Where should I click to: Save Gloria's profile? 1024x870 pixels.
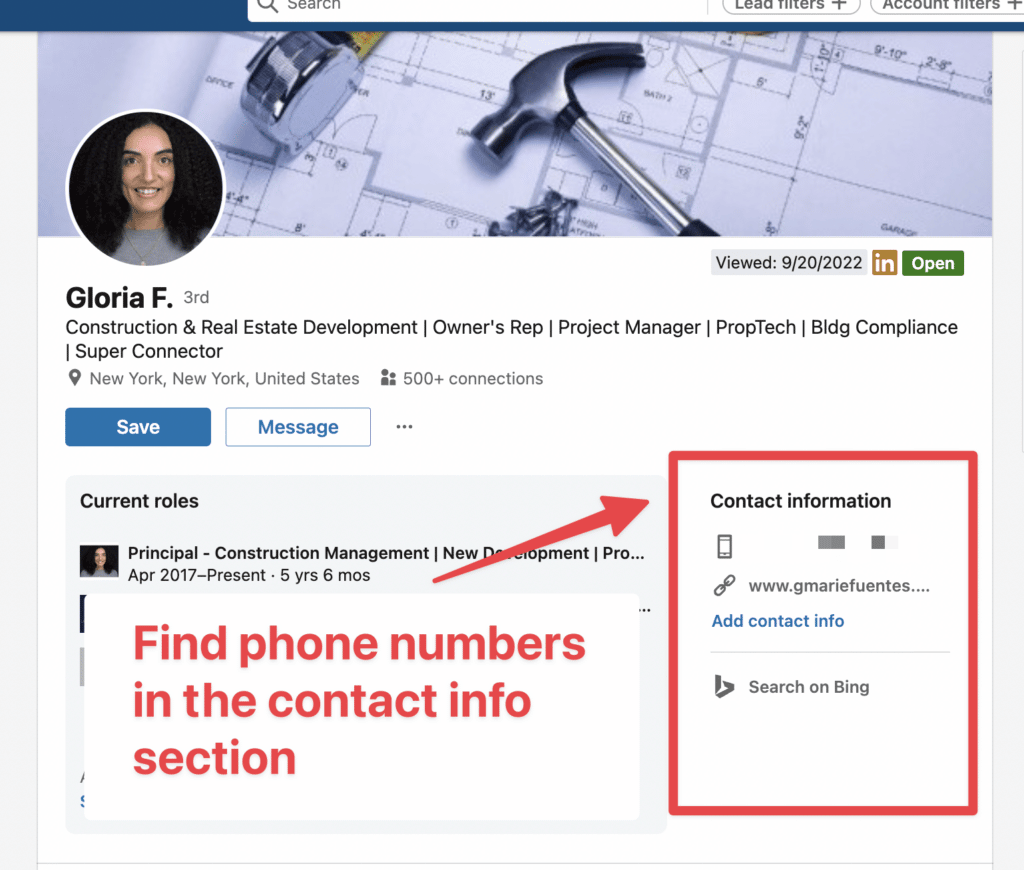[137, 426]
